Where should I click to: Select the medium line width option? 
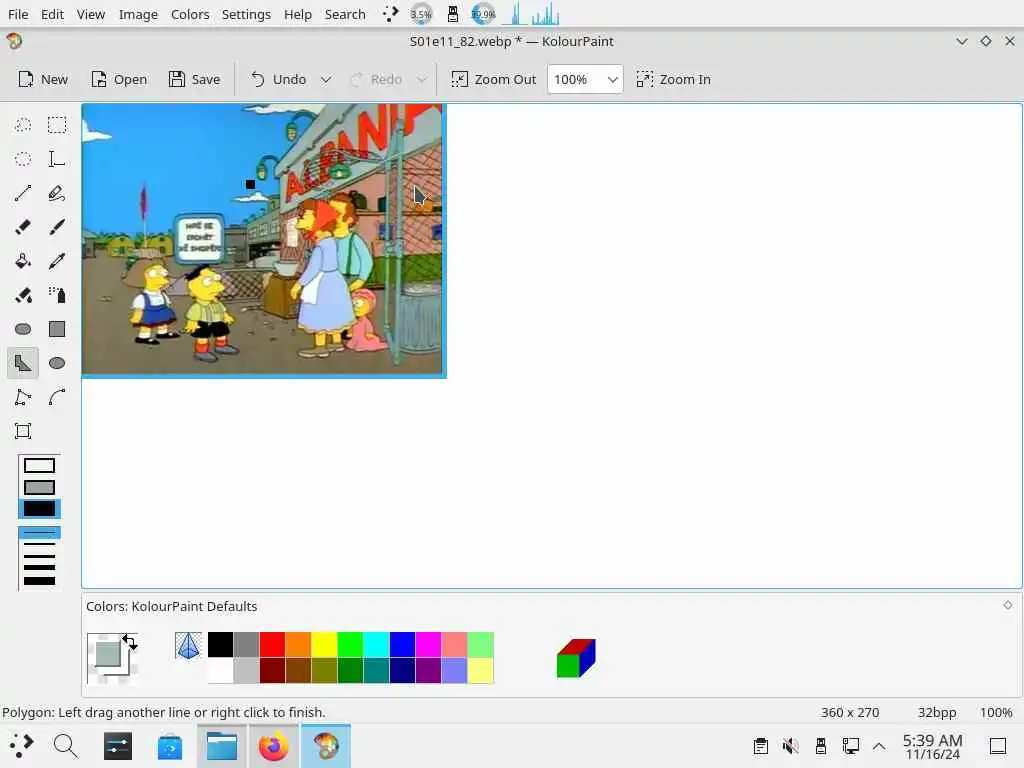[39, 556]
